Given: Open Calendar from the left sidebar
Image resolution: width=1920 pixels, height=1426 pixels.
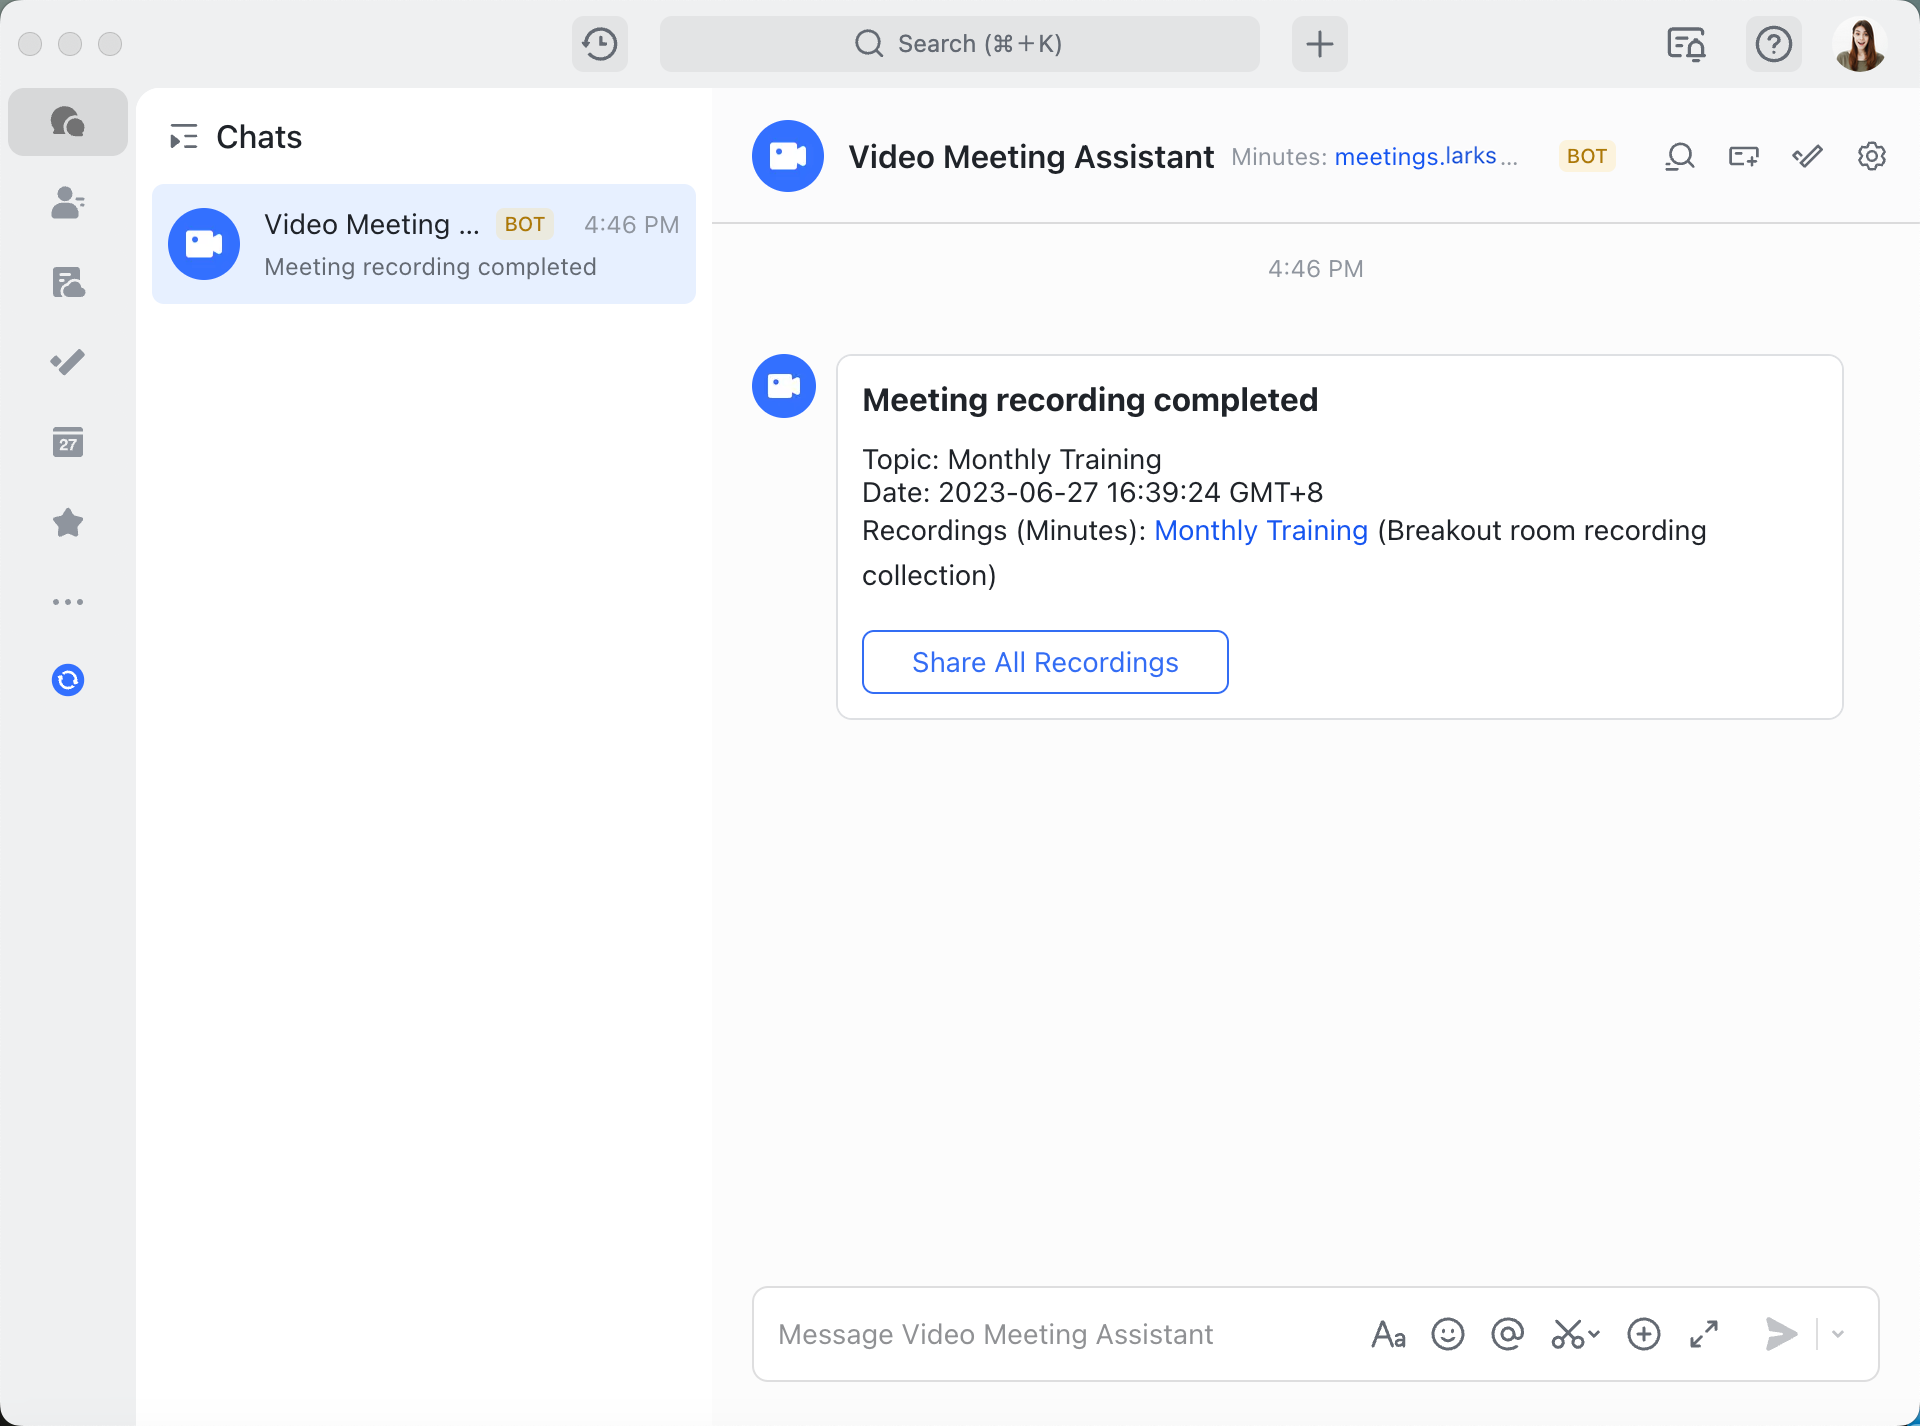Looking at the screenshot, I should 67,442.
